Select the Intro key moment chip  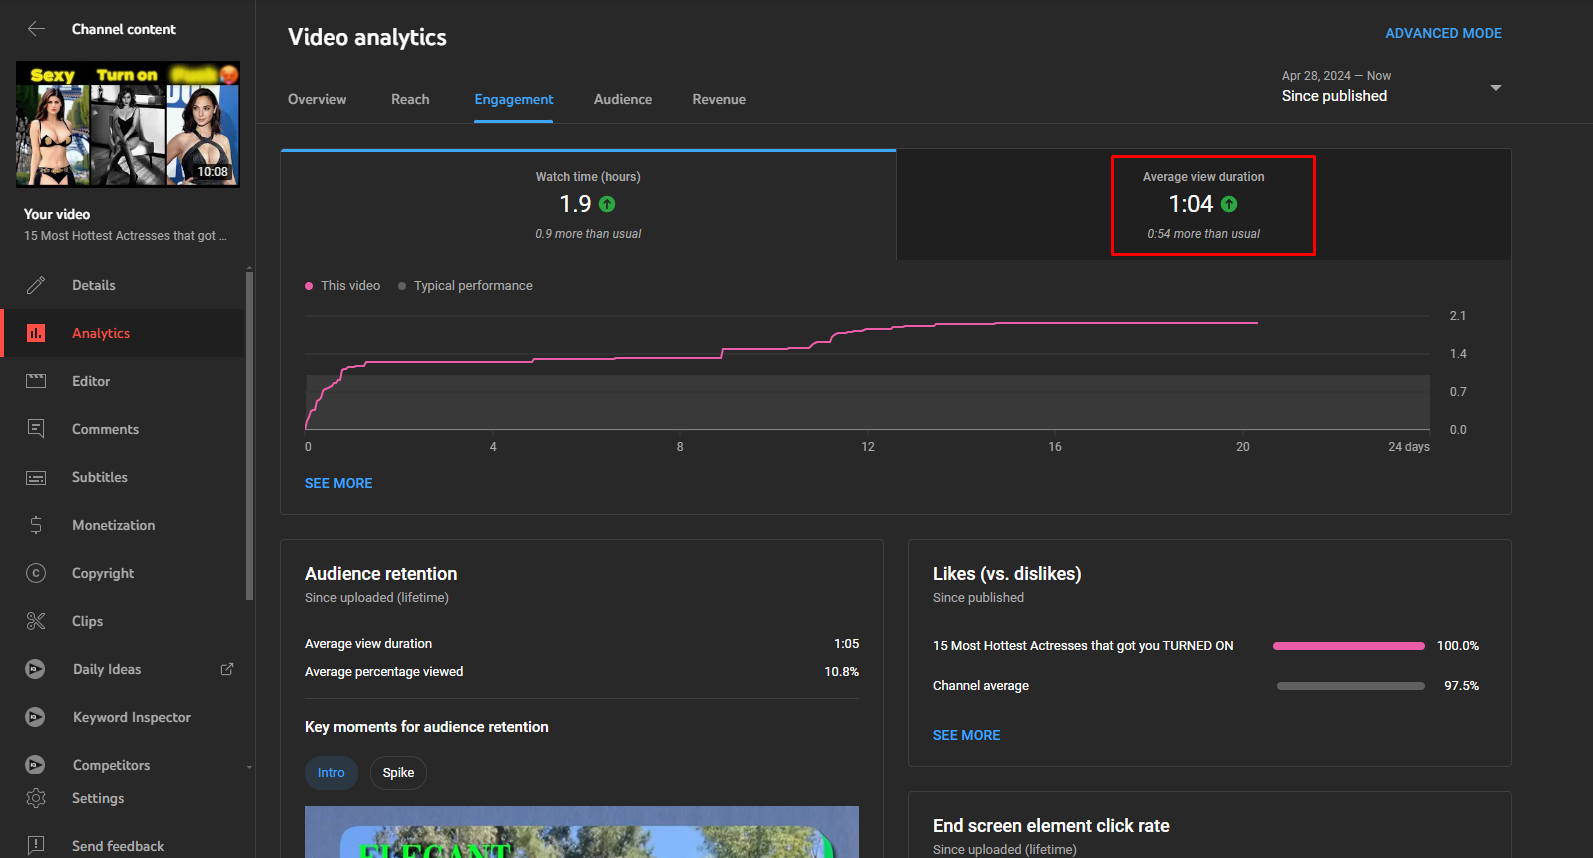[x=331, y=773]
